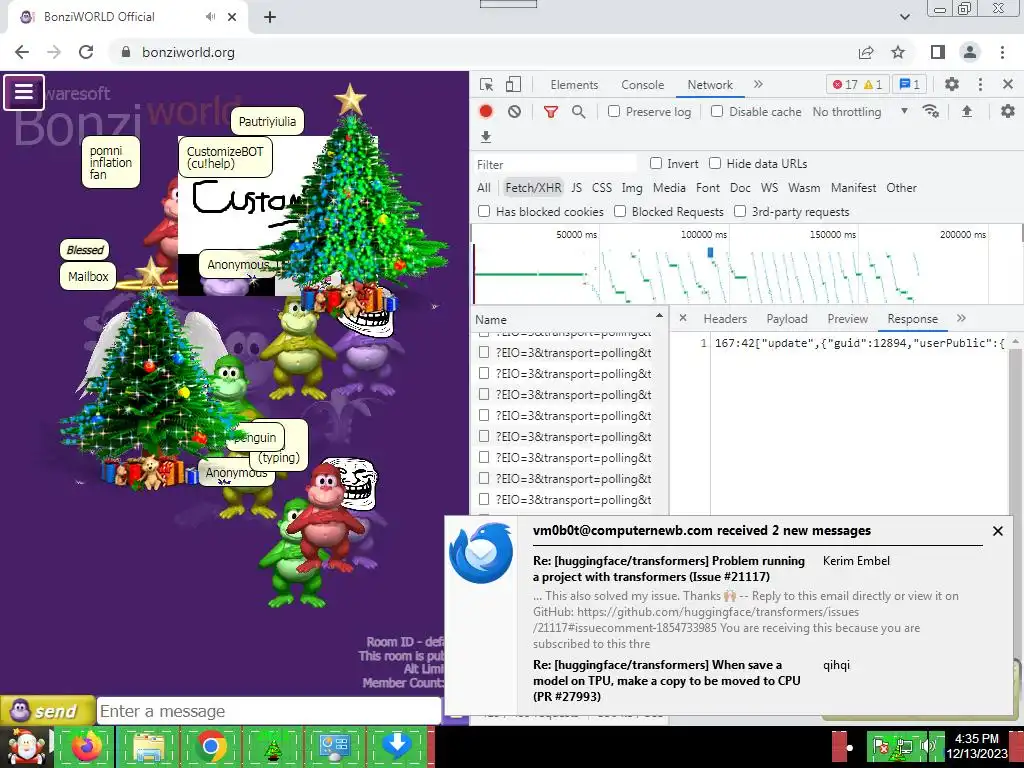
Task: Check 3rd-party requests
Action: [740, 211]
